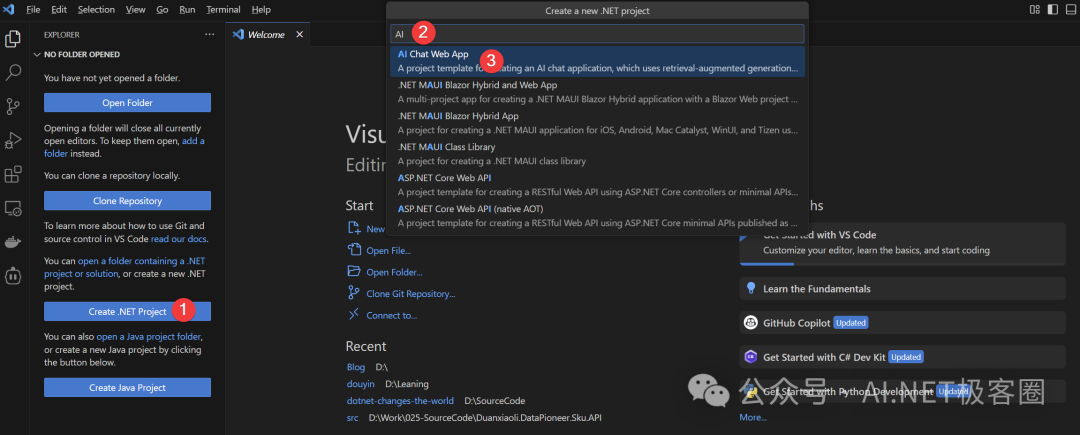Click the Clone Git Repository... link

(411, 293)
